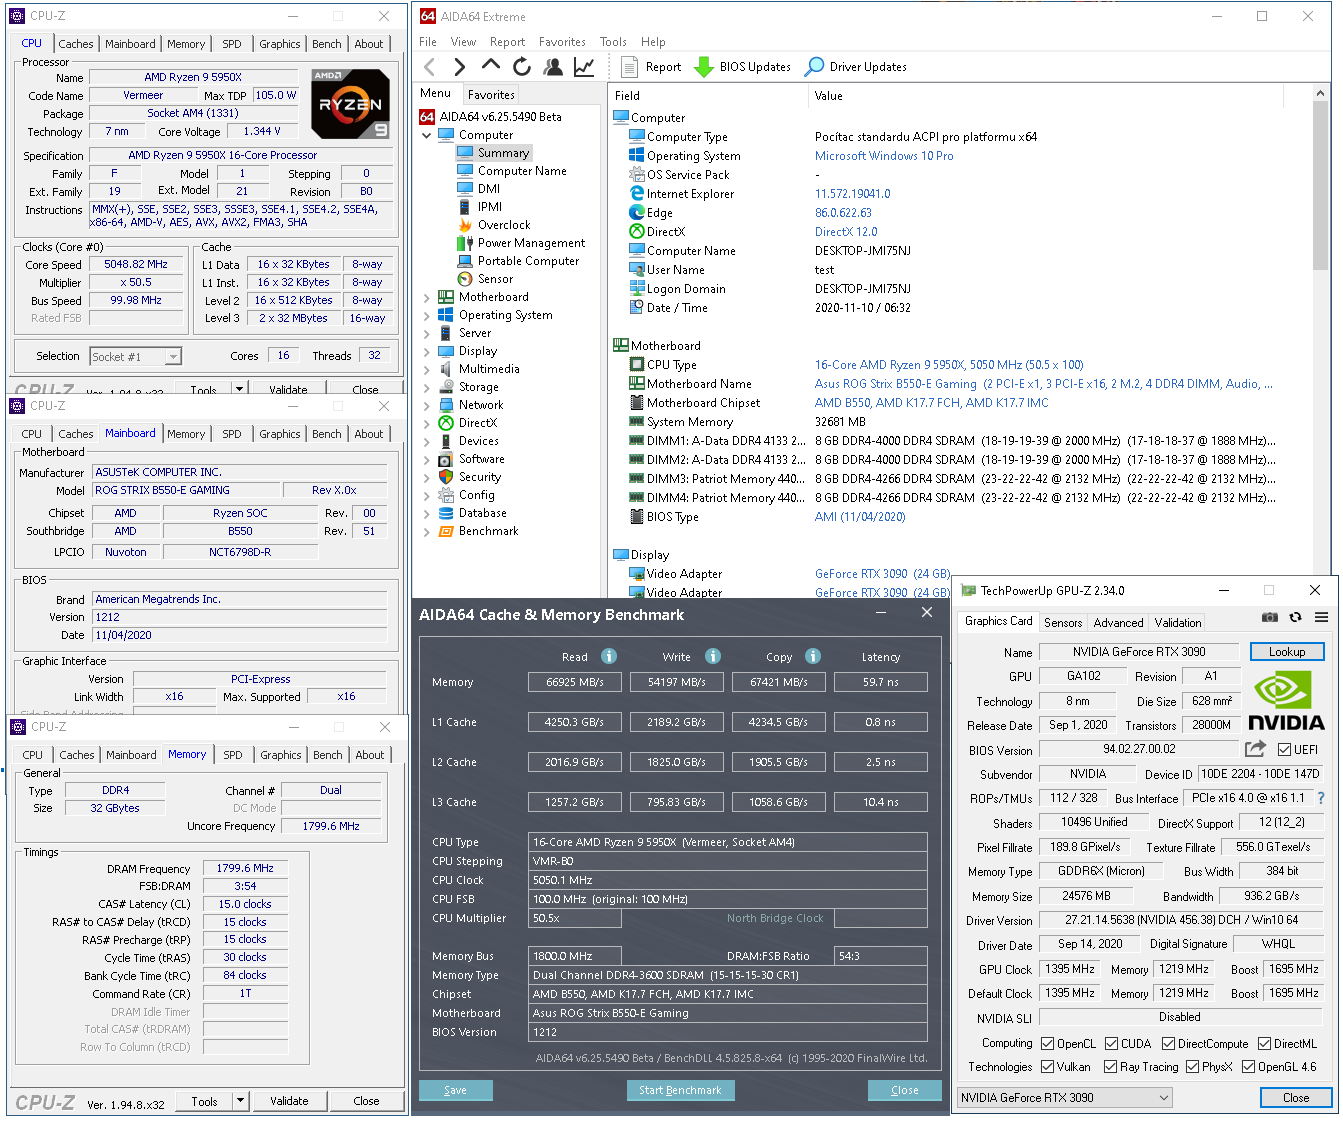1343x1123 pixels.
Task: Click Start Benchmark in Cache & Memory Benchmark
Action: tap(680, 1090)
